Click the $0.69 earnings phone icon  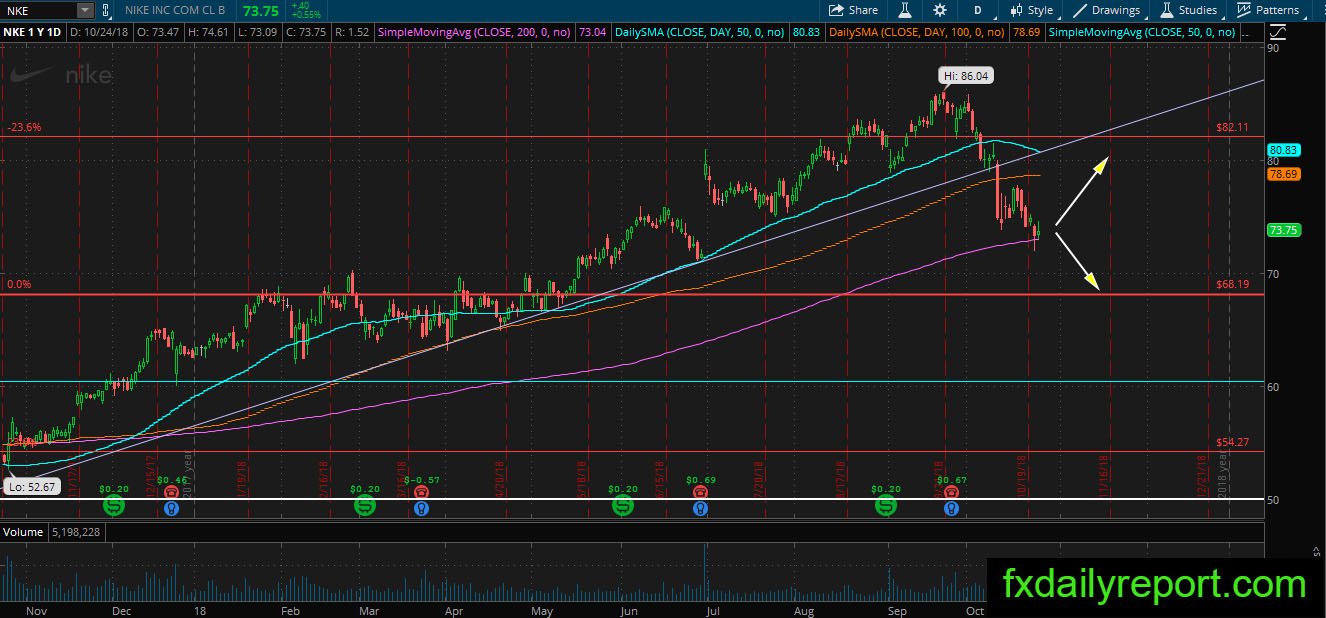[x=701, y=492]
